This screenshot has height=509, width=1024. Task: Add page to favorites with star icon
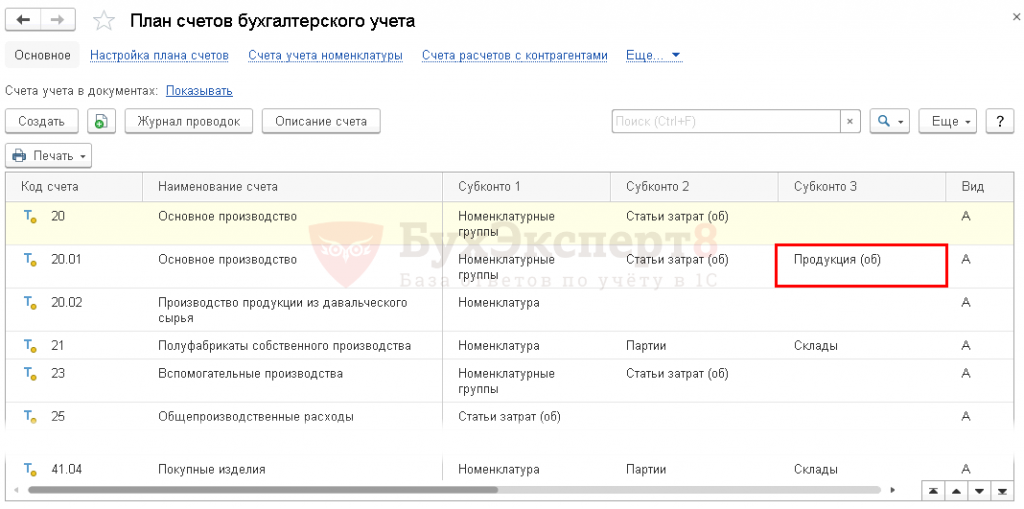103,21
